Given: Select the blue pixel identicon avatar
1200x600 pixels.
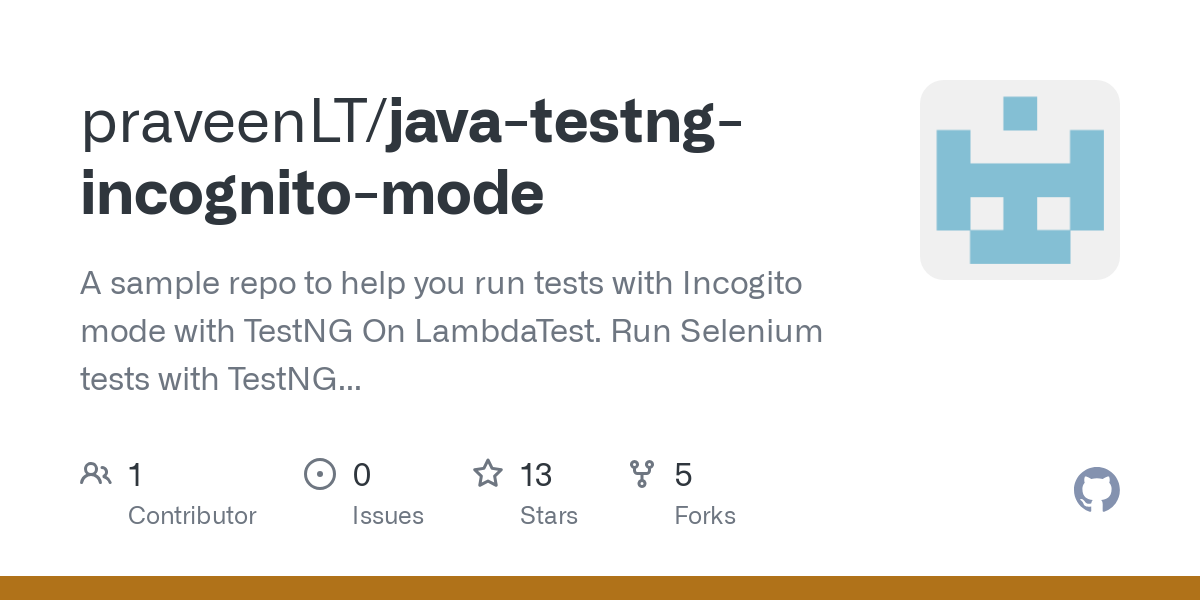Looking at the screenshot, I should tap(1019, 180).
